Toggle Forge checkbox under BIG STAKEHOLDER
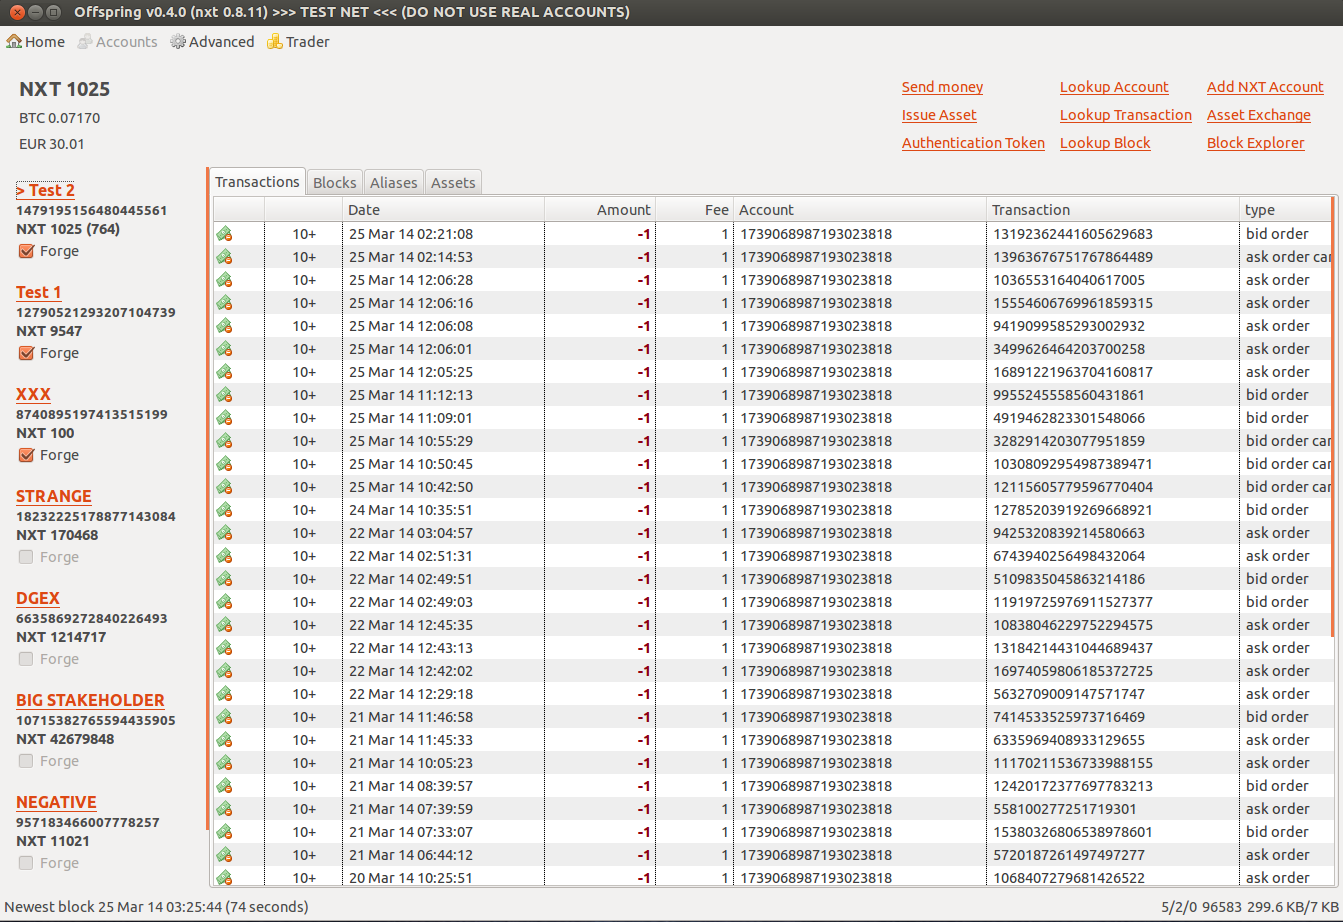Screen dimensions: 1343x922 point(26,761)
